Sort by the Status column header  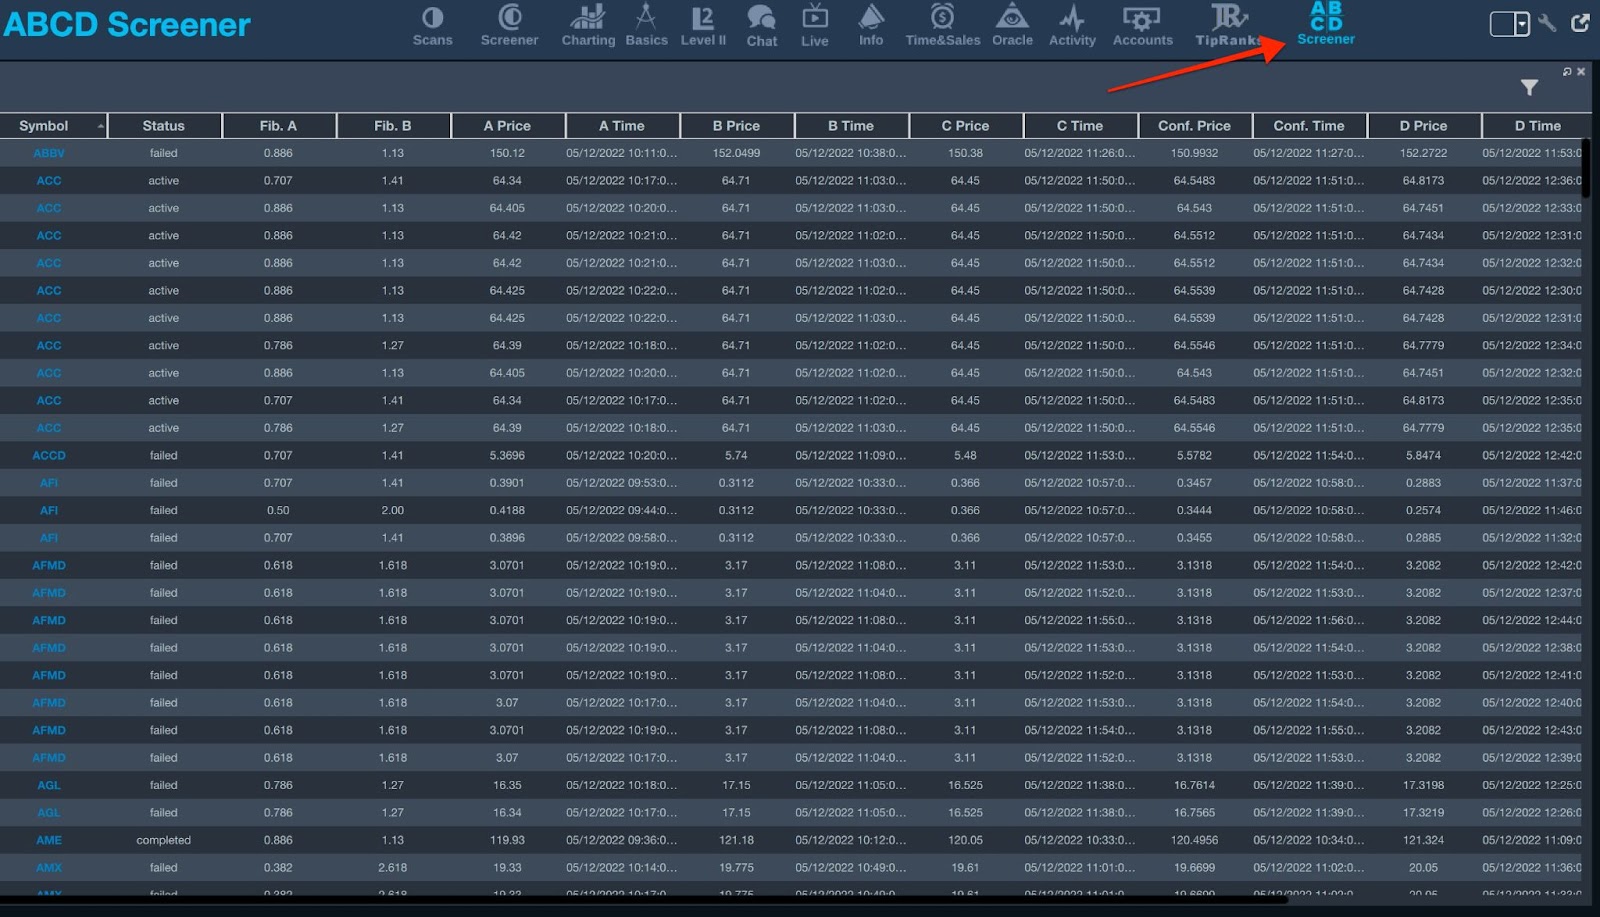[164, 125]
